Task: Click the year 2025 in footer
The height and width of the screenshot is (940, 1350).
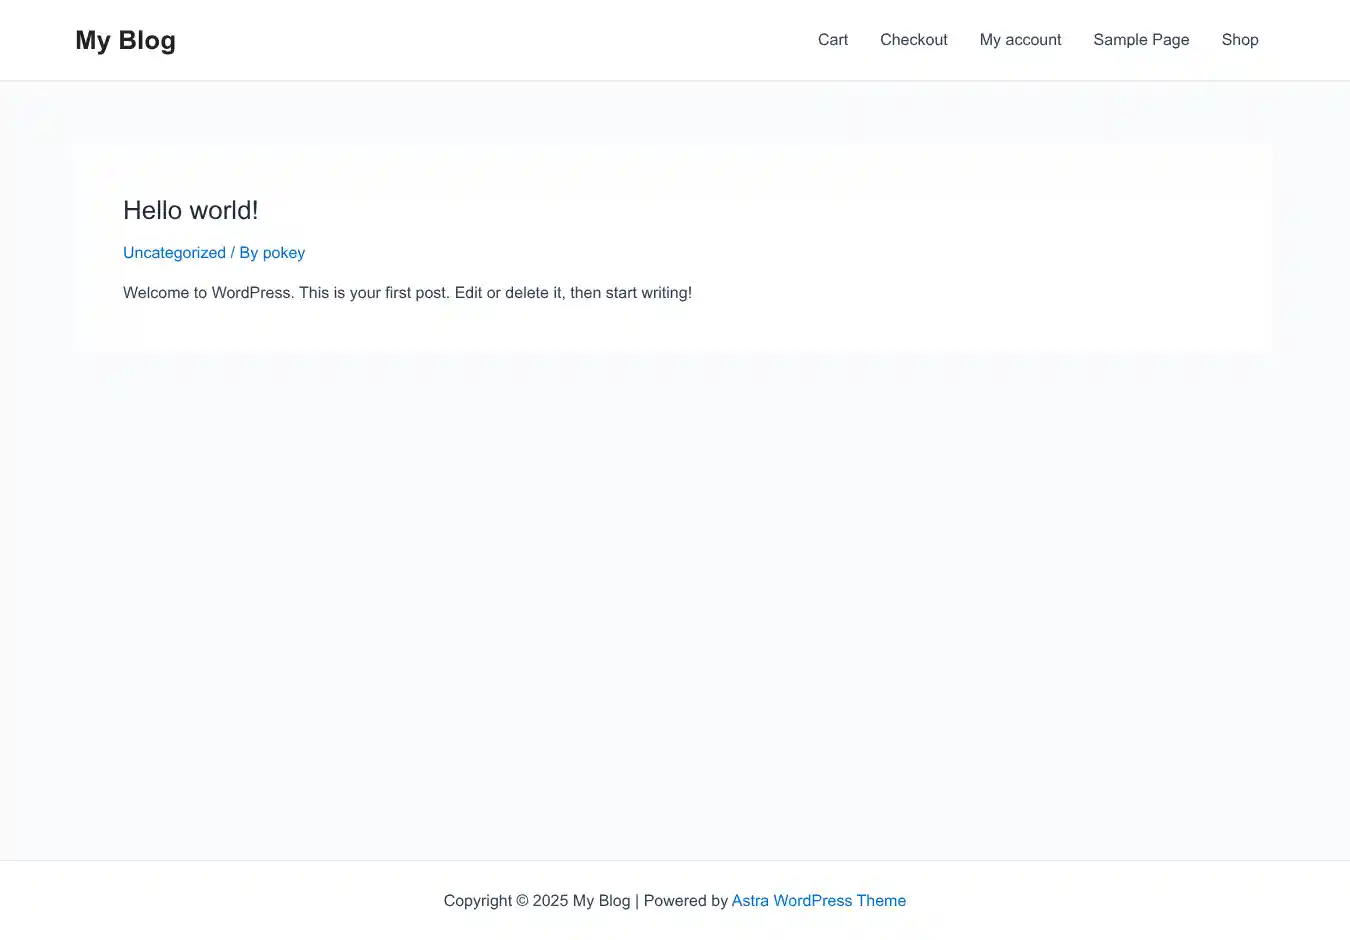Action: (x=550, y=901)
